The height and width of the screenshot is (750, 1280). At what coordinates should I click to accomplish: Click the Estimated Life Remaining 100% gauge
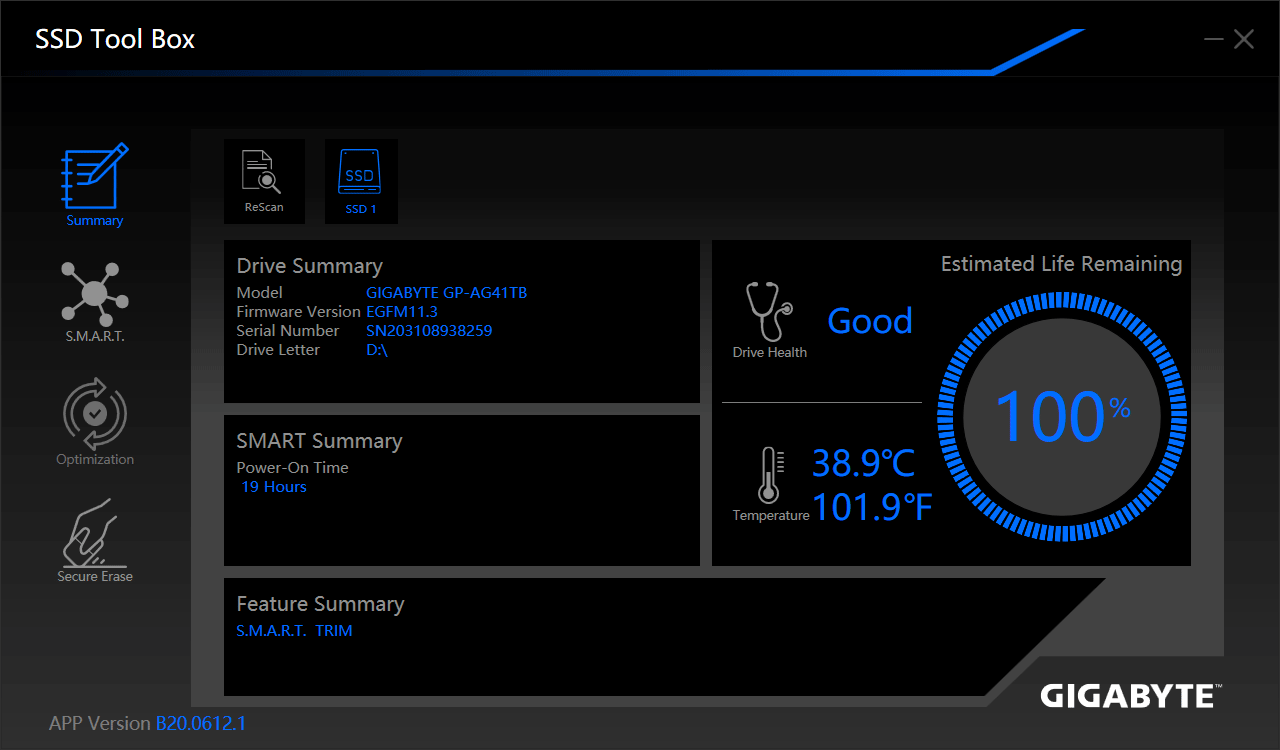[x=1061, y=416]
